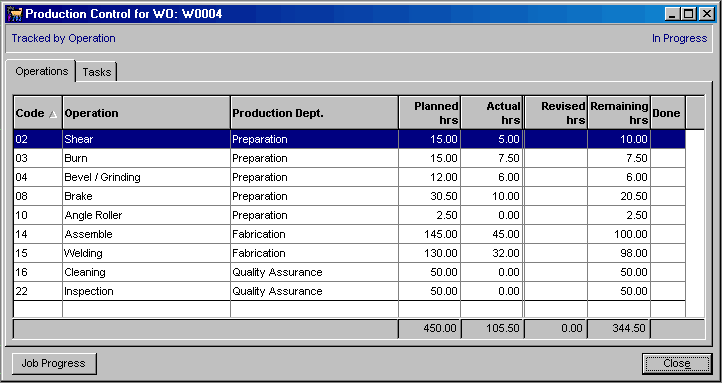This screenshot has height=383, width=722.
Task: Click the Actual hrs column header
Action: pyautogui.click(x=492, y=113)
